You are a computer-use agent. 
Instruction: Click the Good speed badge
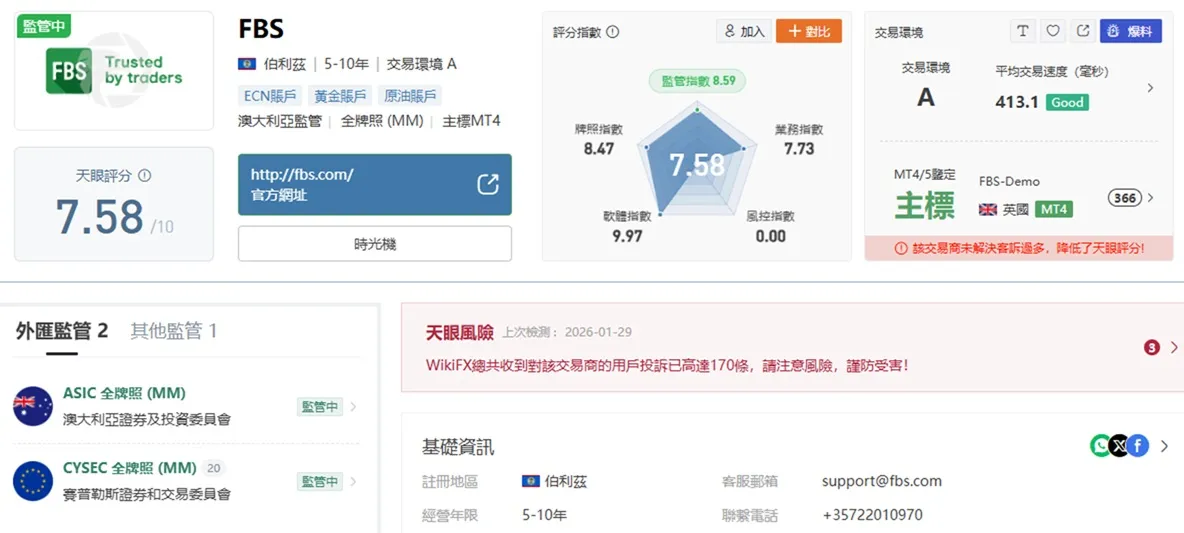click(x=1067, y=103)
